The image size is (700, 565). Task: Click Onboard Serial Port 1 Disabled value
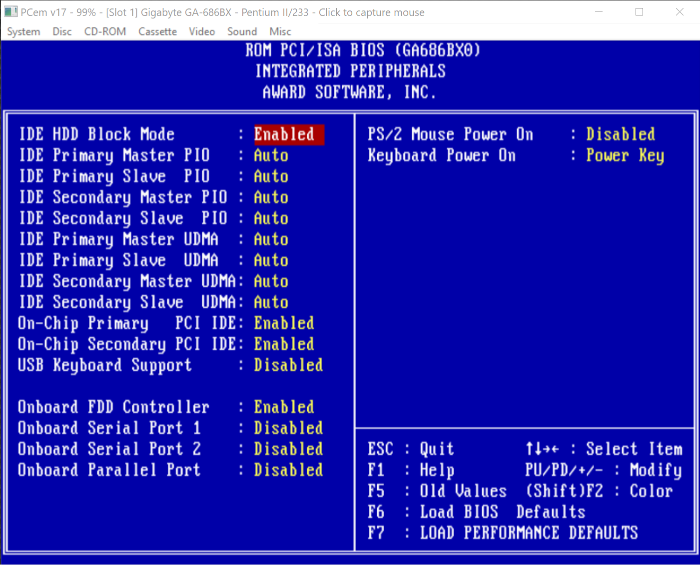[x=288, y=428]
